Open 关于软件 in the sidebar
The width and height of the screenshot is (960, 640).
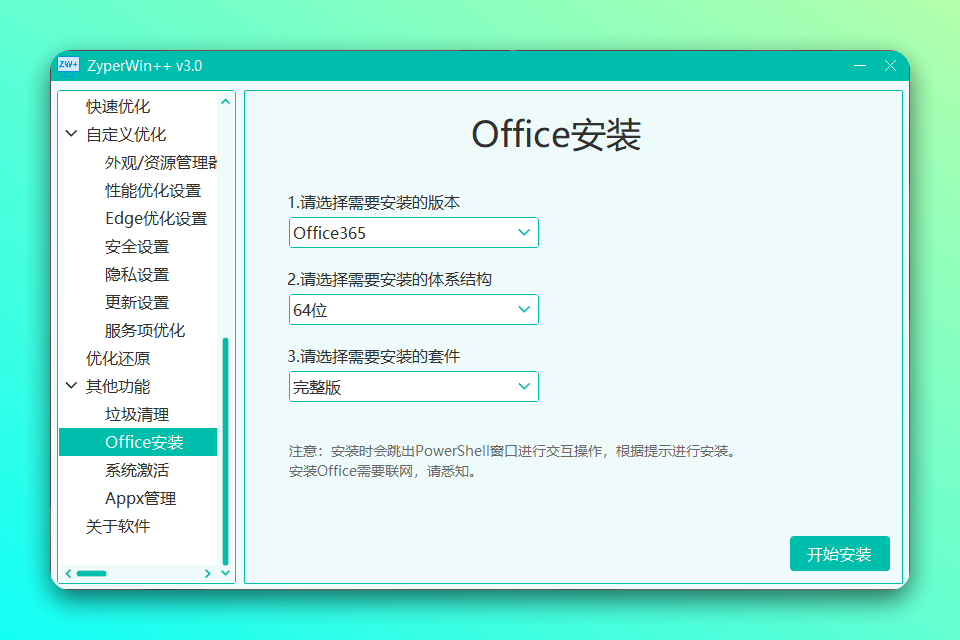pyautogui.click(x=118, y=526)
